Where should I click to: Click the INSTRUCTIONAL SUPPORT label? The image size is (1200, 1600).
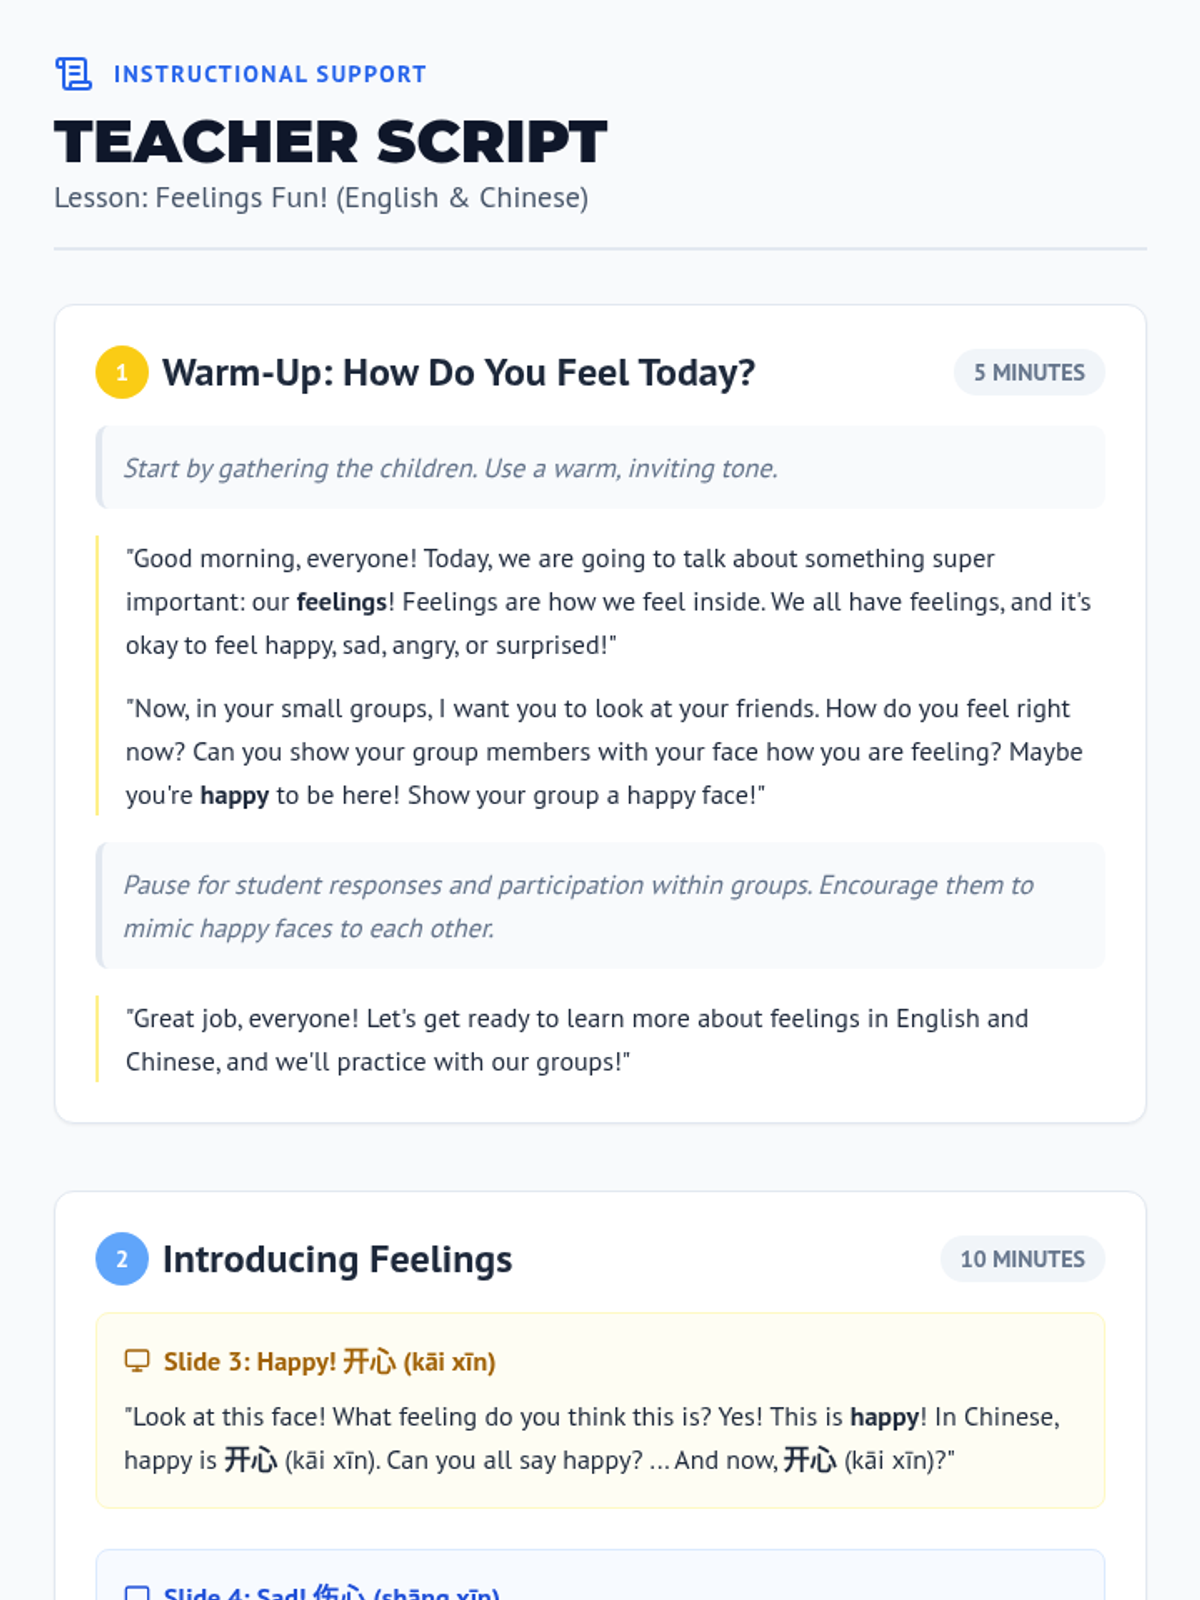coord(270,74)
